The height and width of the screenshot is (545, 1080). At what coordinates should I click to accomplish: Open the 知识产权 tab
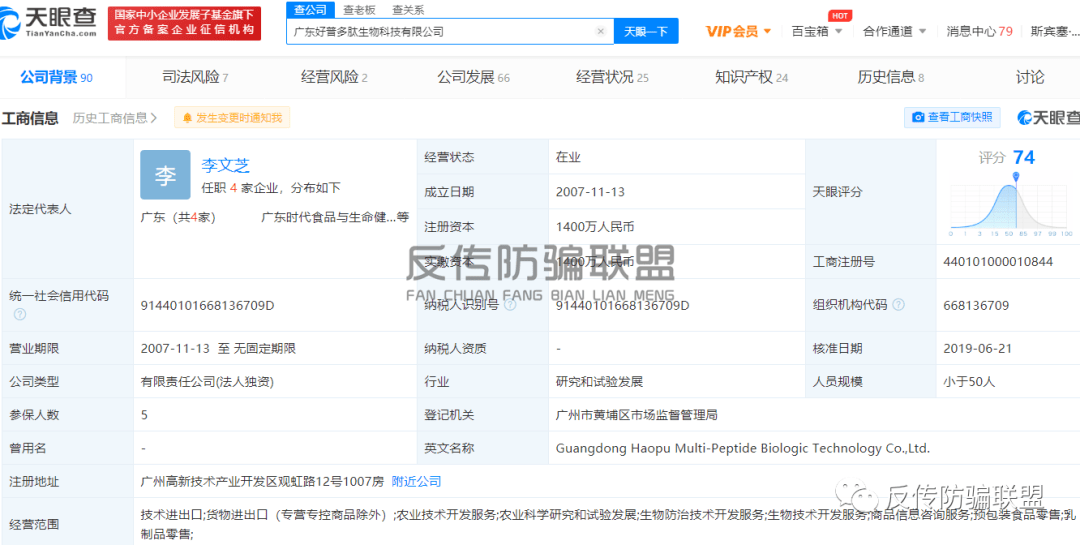point(751,77)
